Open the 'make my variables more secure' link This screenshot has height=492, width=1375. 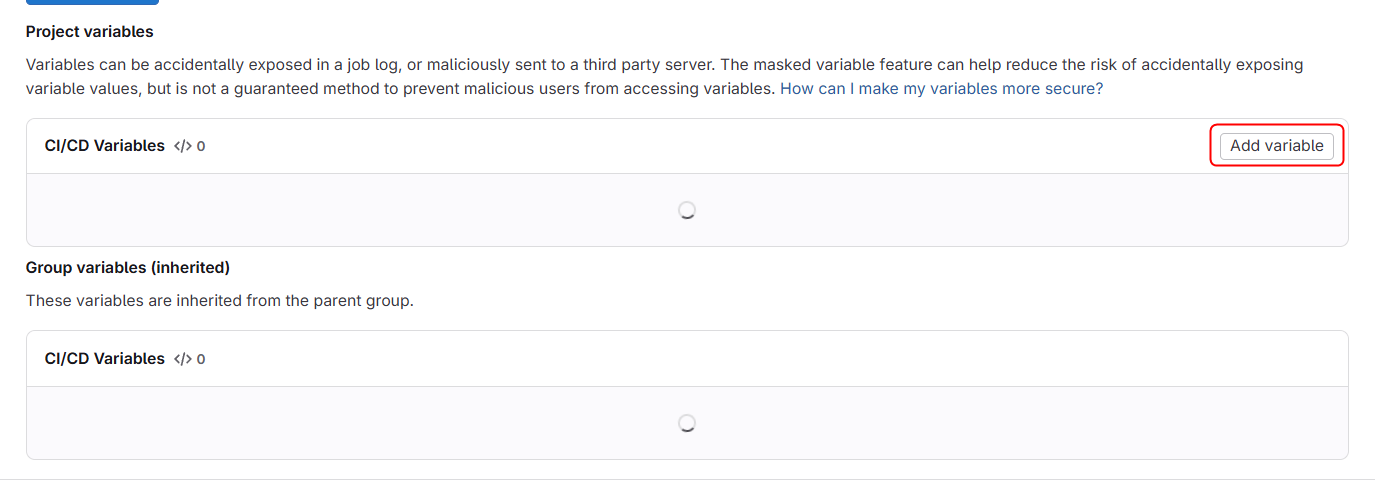pos(941,88)
